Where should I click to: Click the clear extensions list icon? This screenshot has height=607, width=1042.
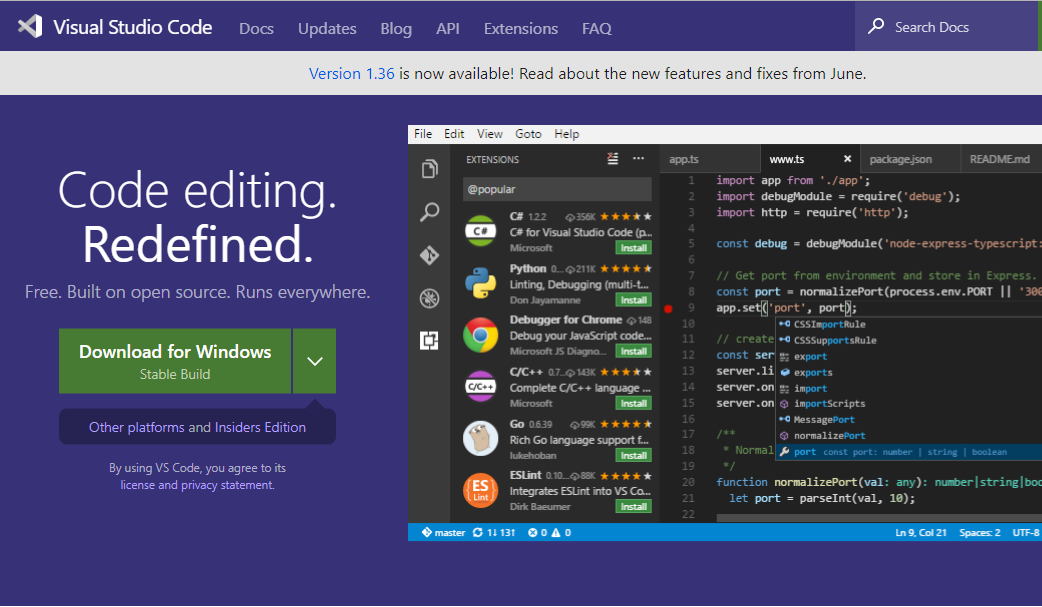pyautogui.click(x=613, y=158)
